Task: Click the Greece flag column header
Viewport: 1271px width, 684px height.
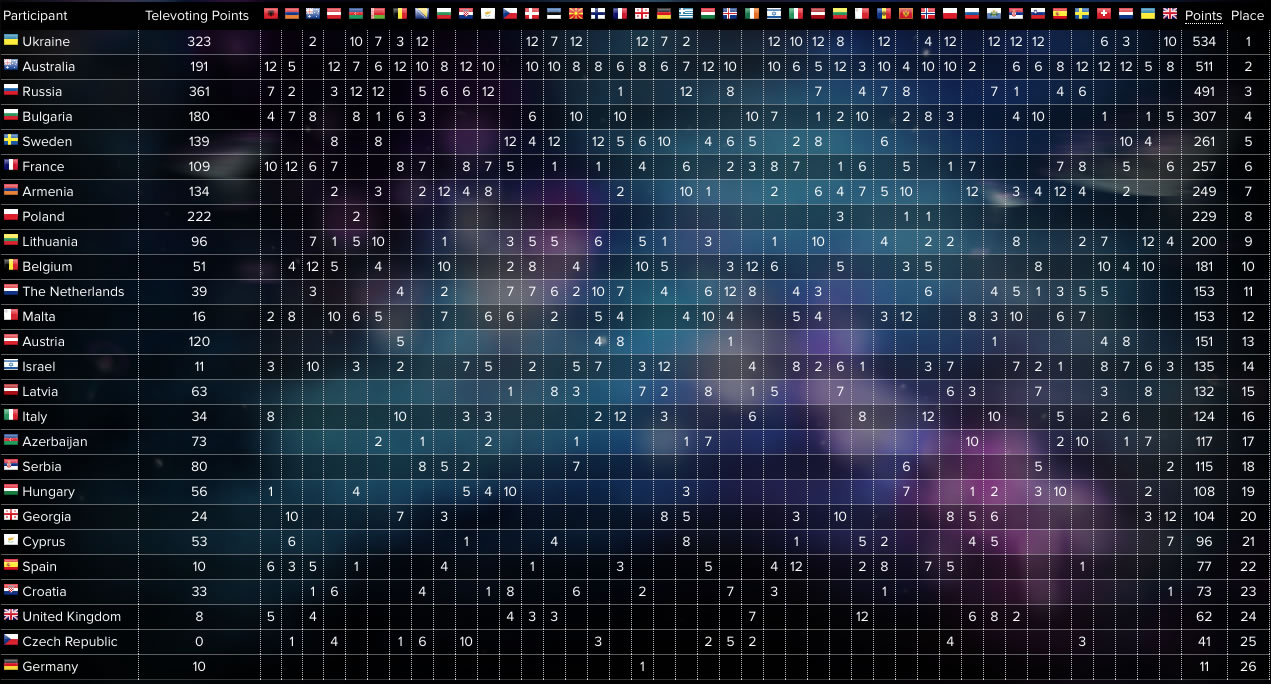Action: (x=685, y=14)
